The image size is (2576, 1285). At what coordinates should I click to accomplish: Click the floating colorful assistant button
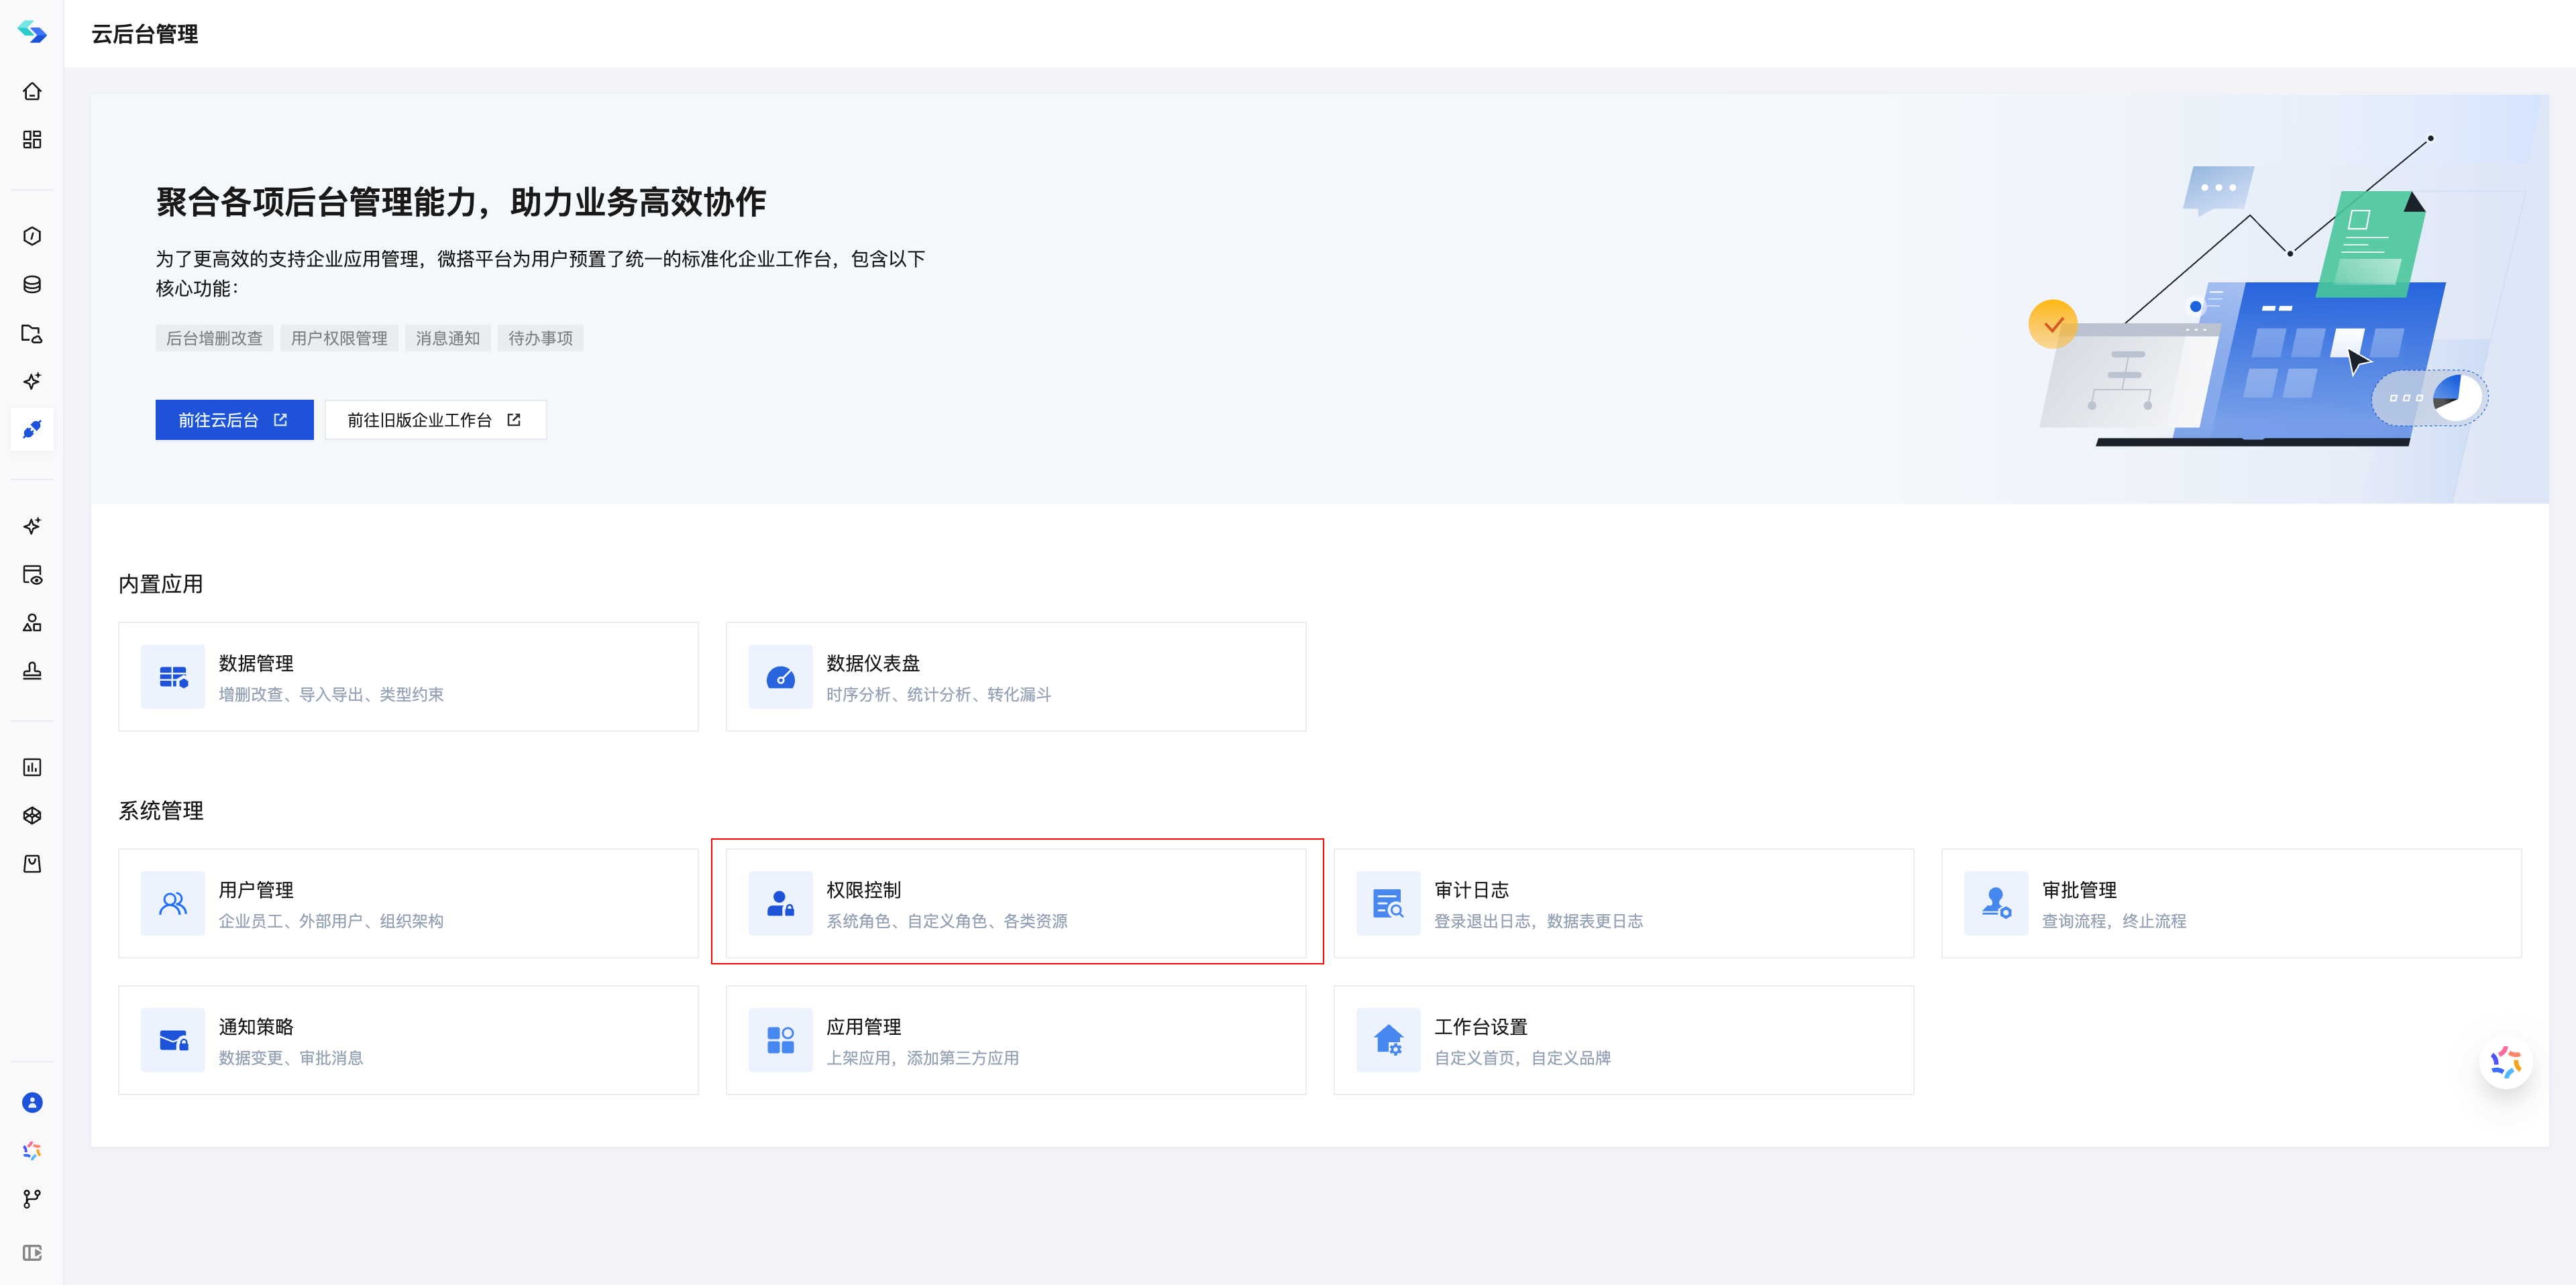point(2505,1062)
